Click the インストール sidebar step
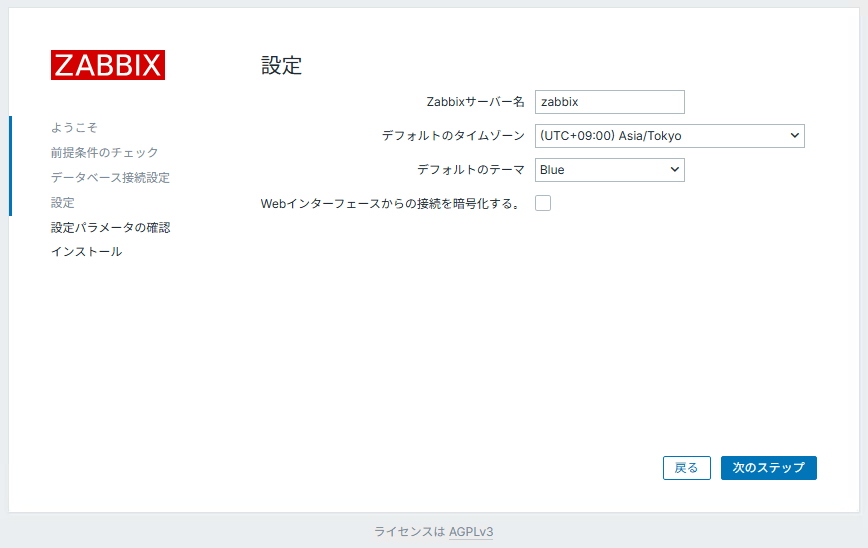 86,252
